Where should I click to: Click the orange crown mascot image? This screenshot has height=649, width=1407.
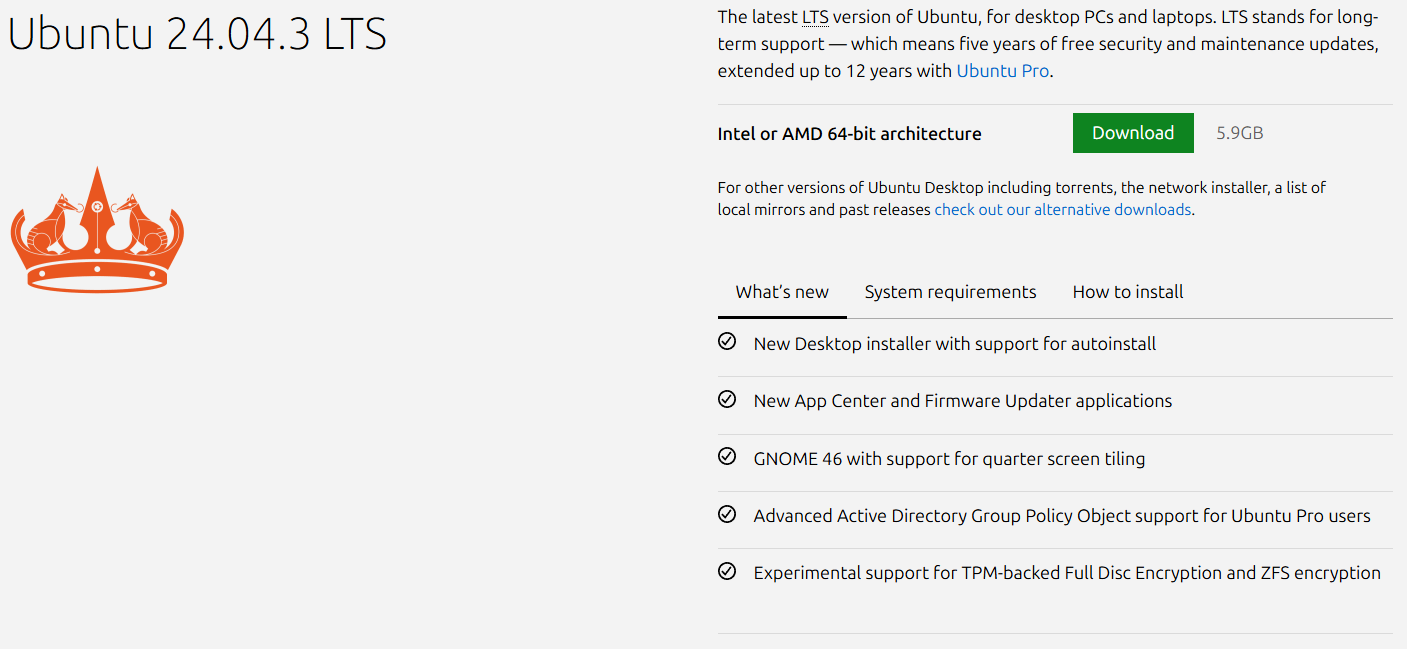tap(97, 229)
